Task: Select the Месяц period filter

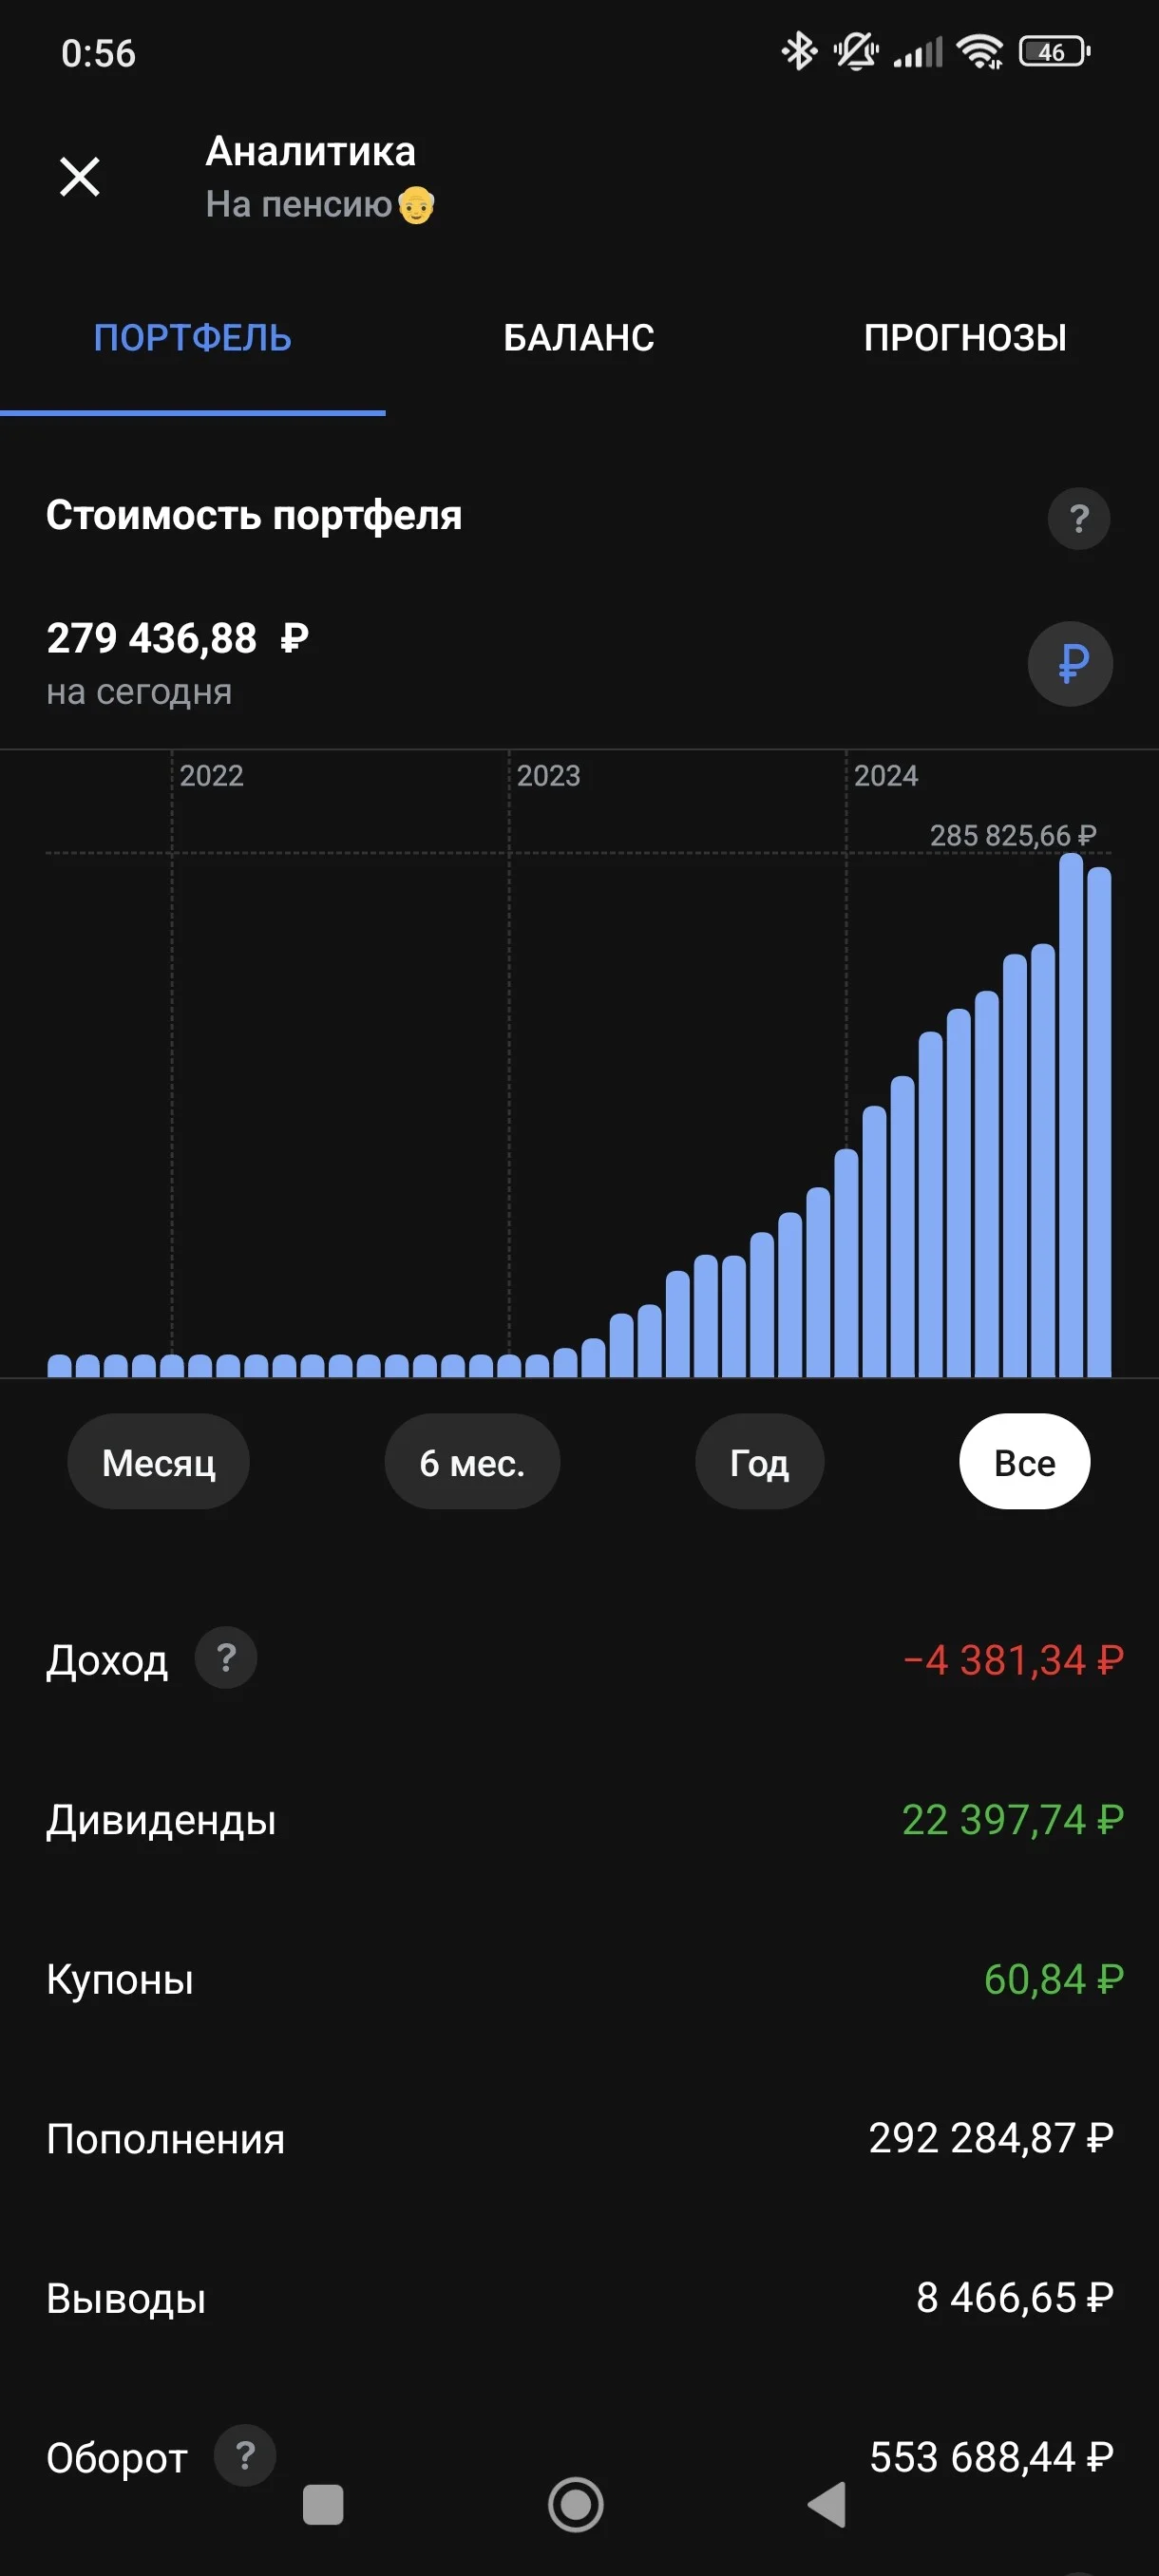Action: coord(158,1462)
